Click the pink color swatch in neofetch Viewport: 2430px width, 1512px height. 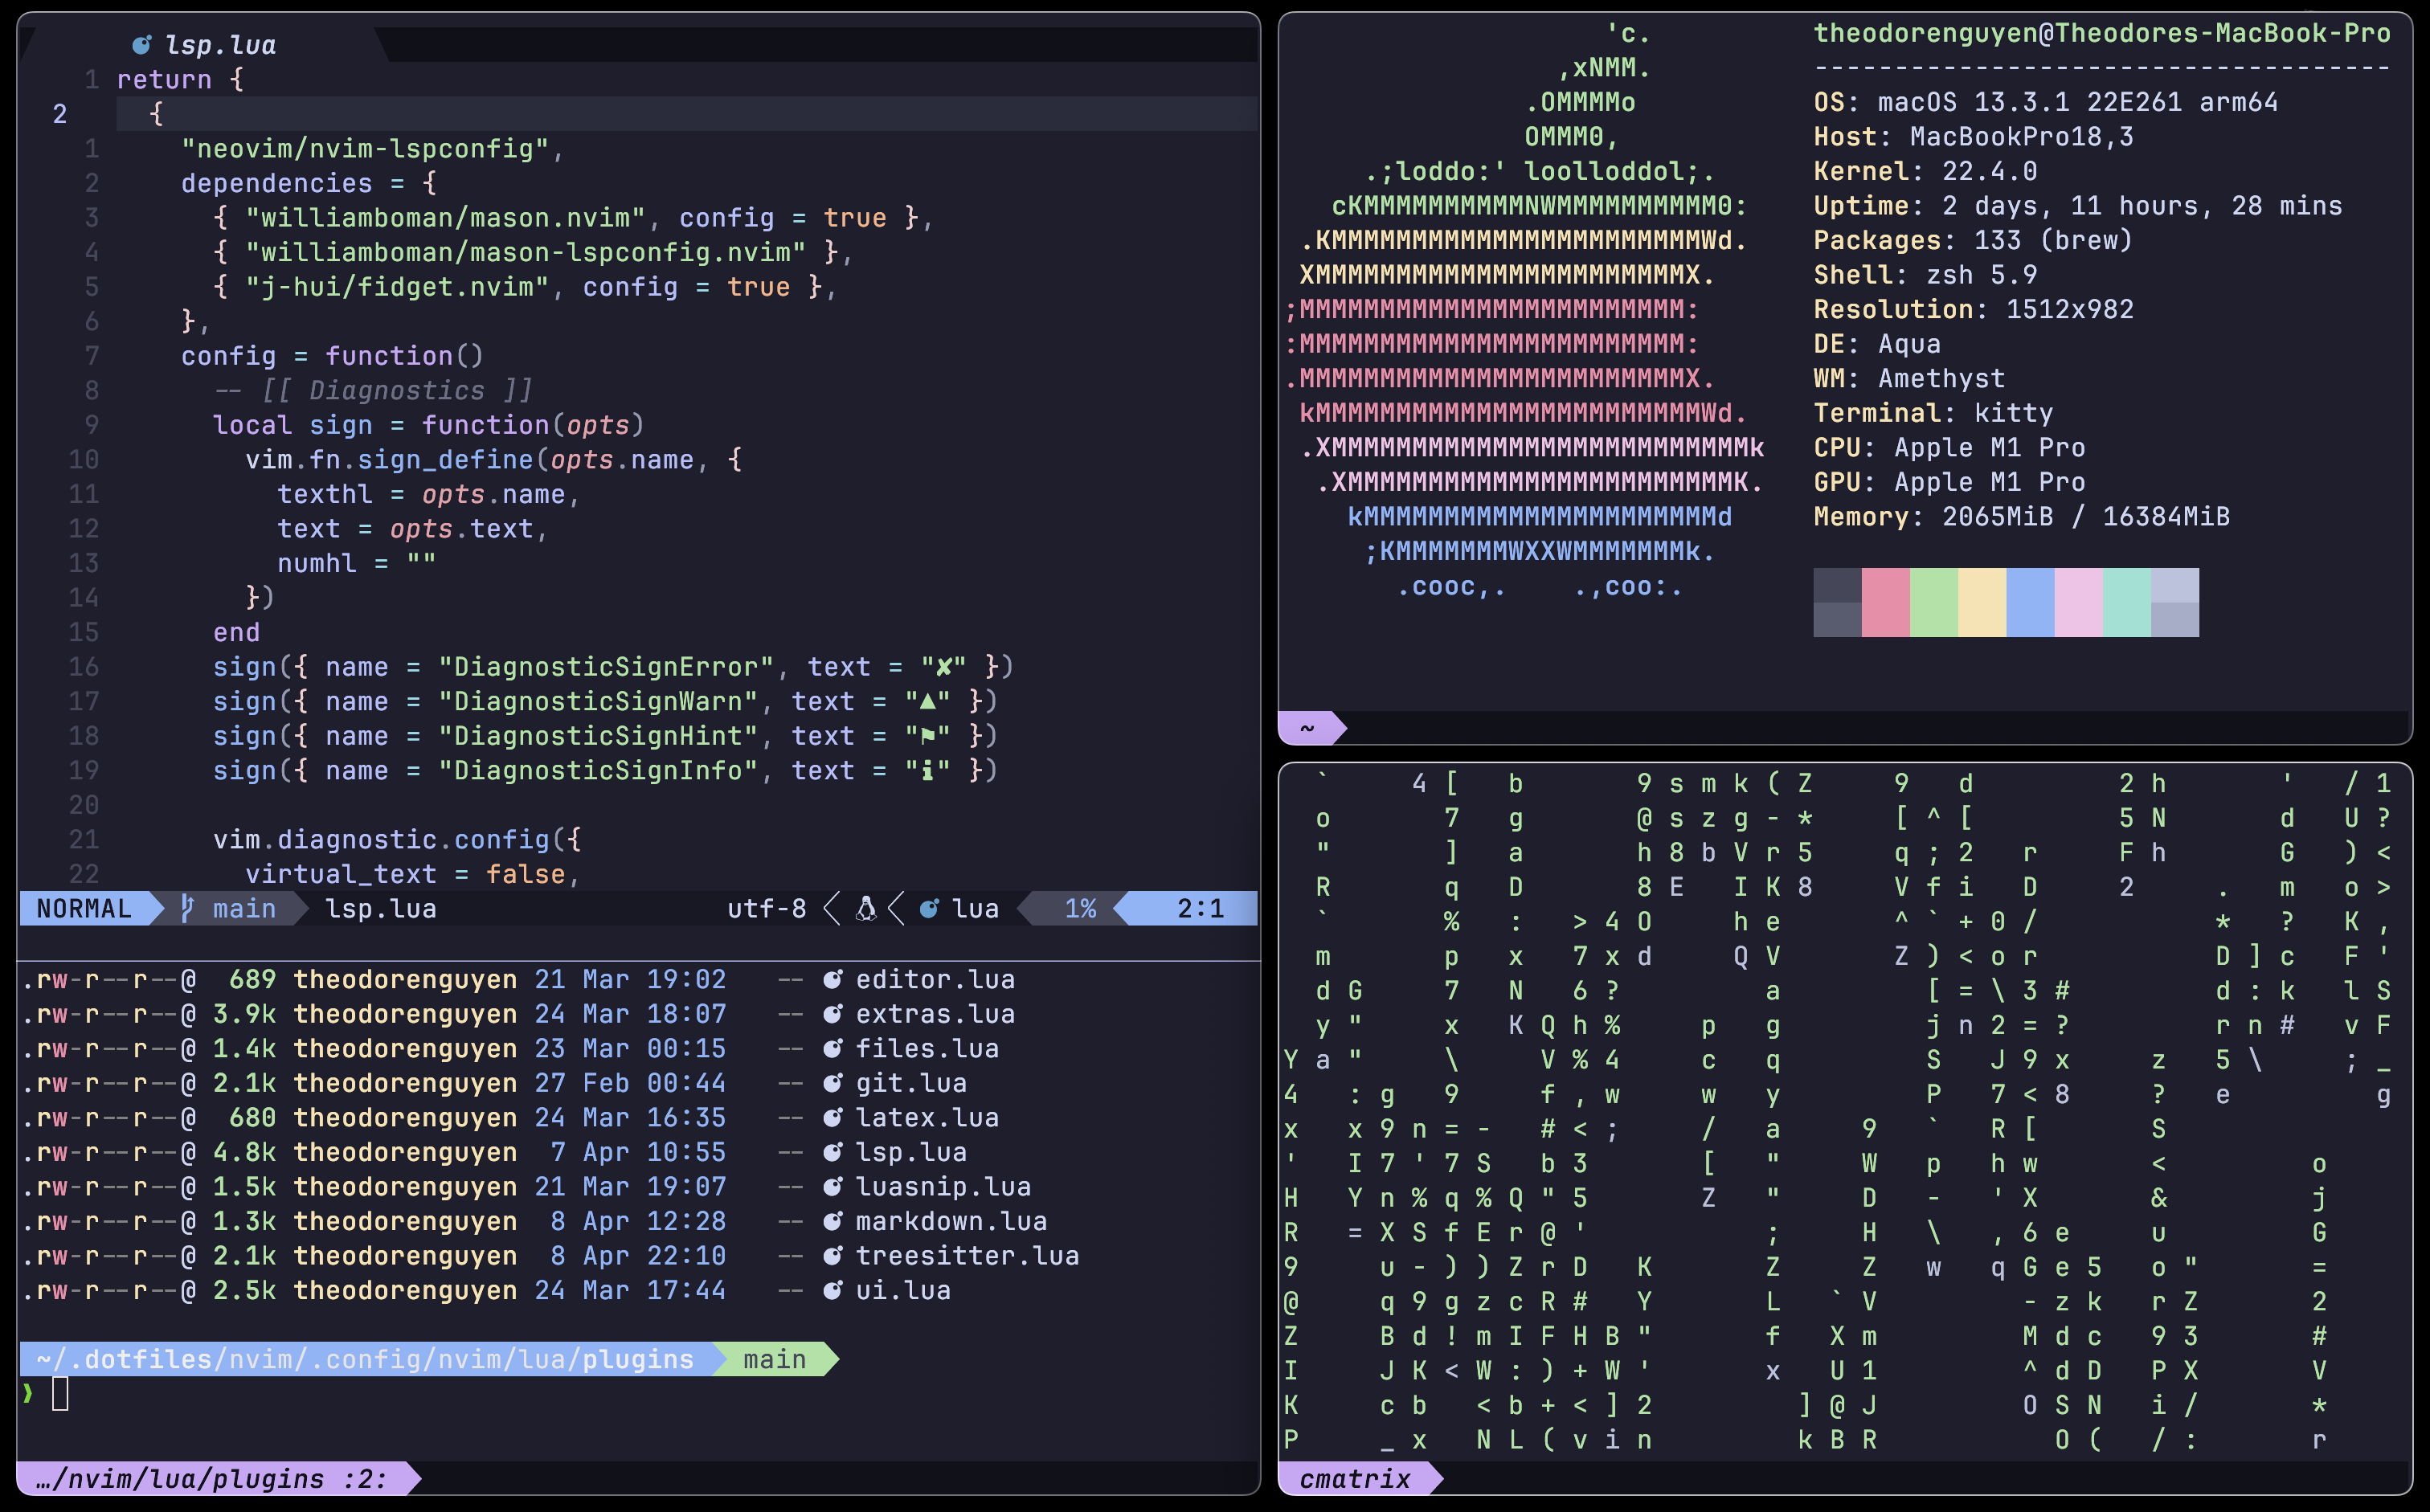pos(1885,602)
